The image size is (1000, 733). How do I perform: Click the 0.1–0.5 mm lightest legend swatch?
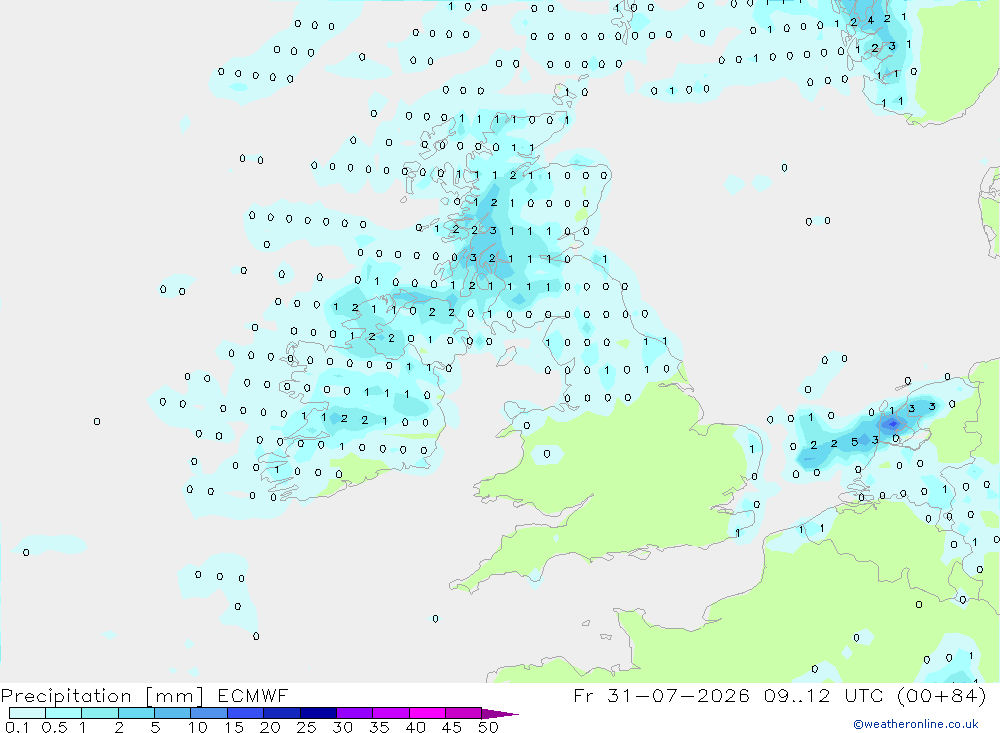[27, 713]
